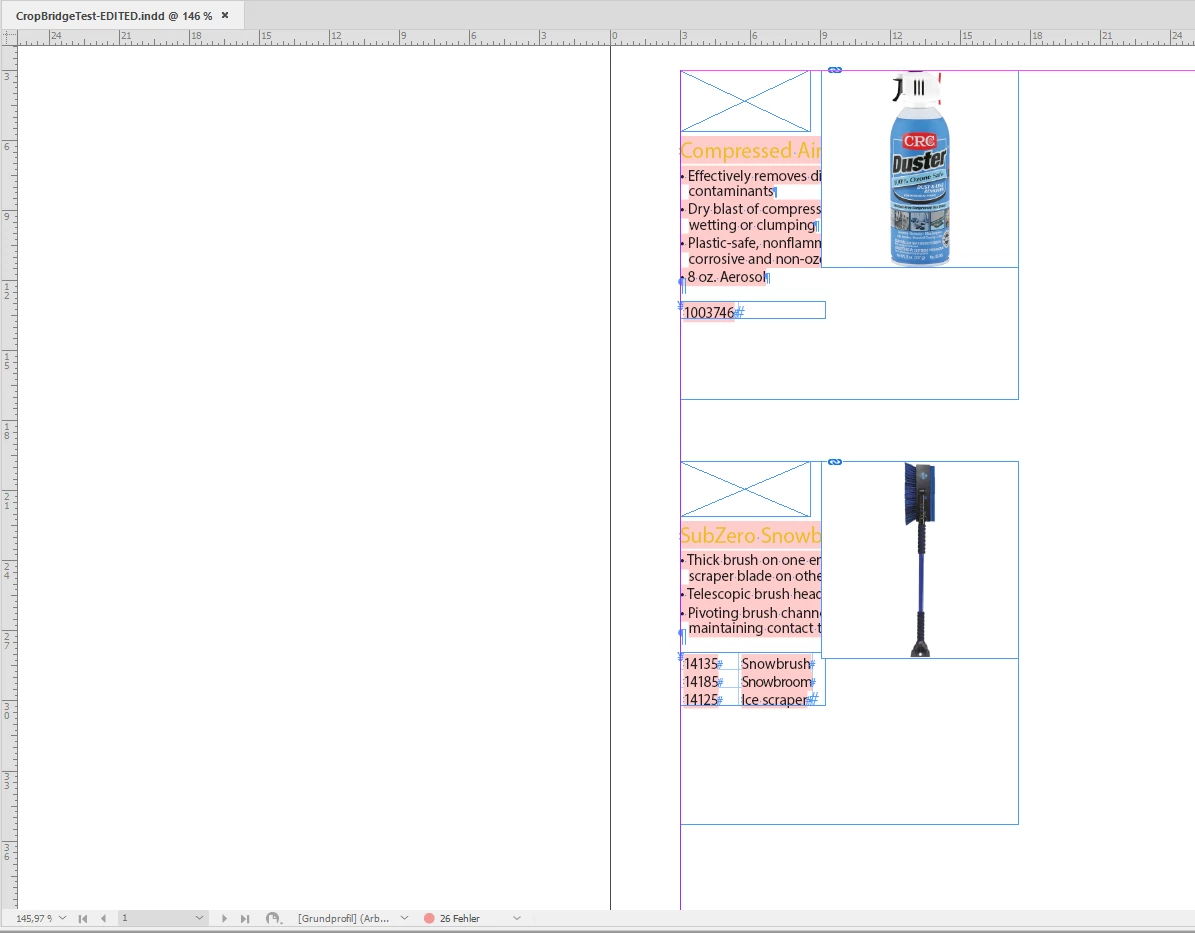Screen dimensions: 1195x933
Task: Click the 'wetting or clumping' text line
Action: (752, 226)
